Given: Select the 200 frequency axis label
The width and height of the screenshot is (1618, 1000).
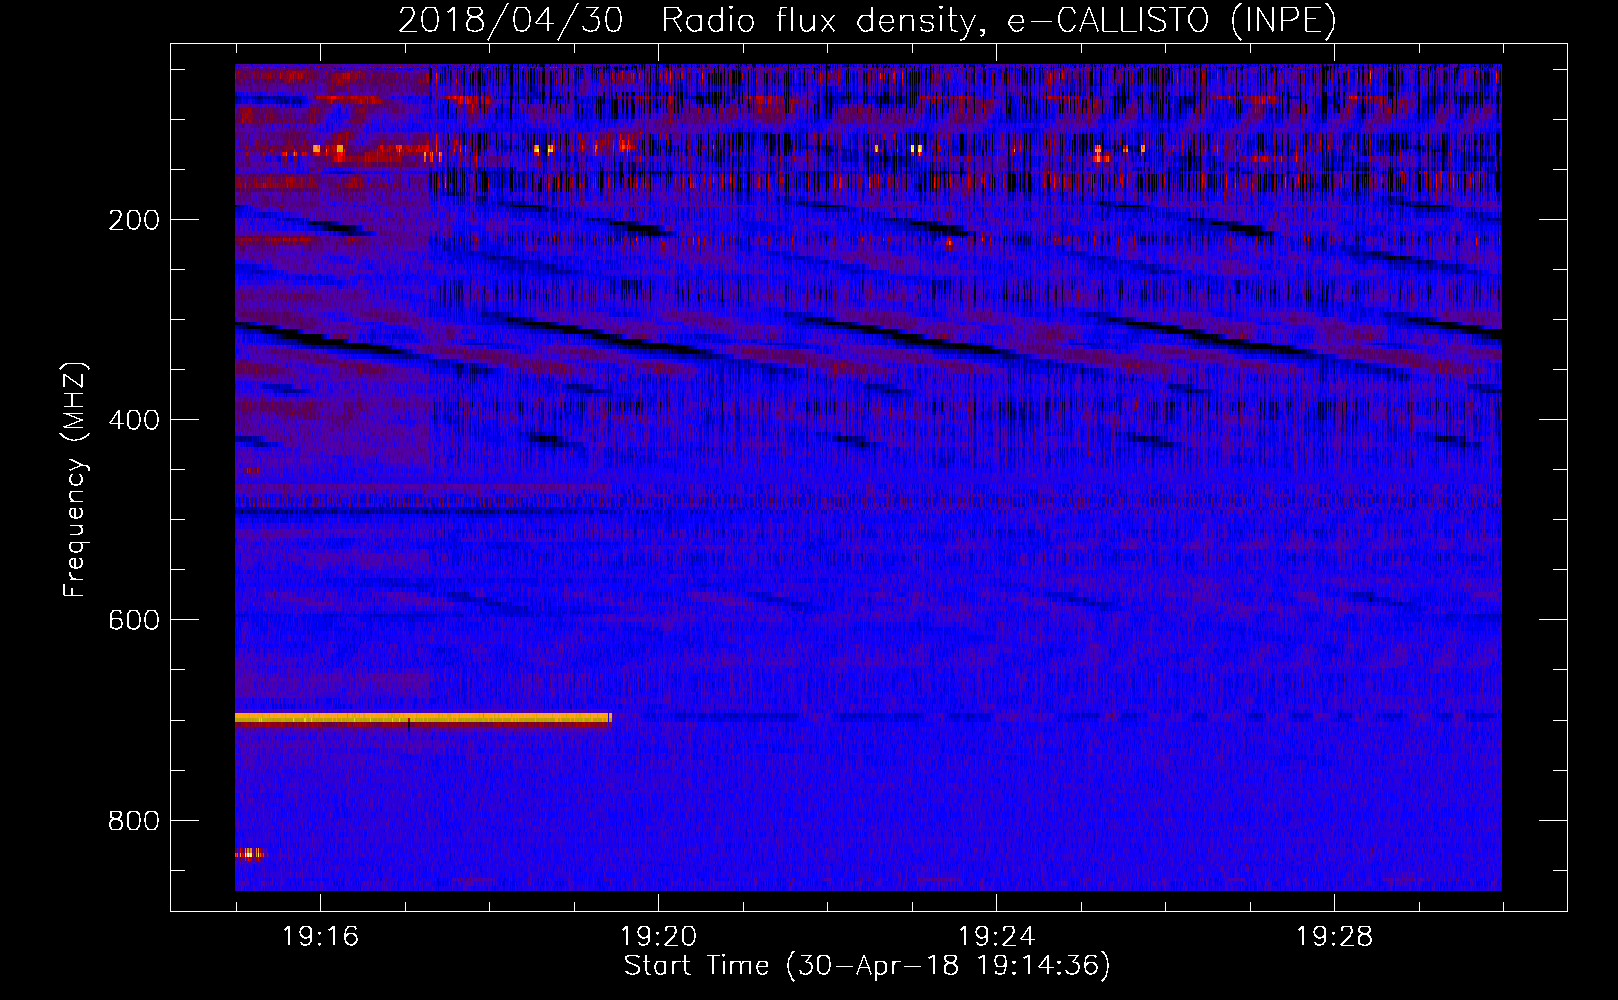Looking at the screenshot, I should 134,220.
